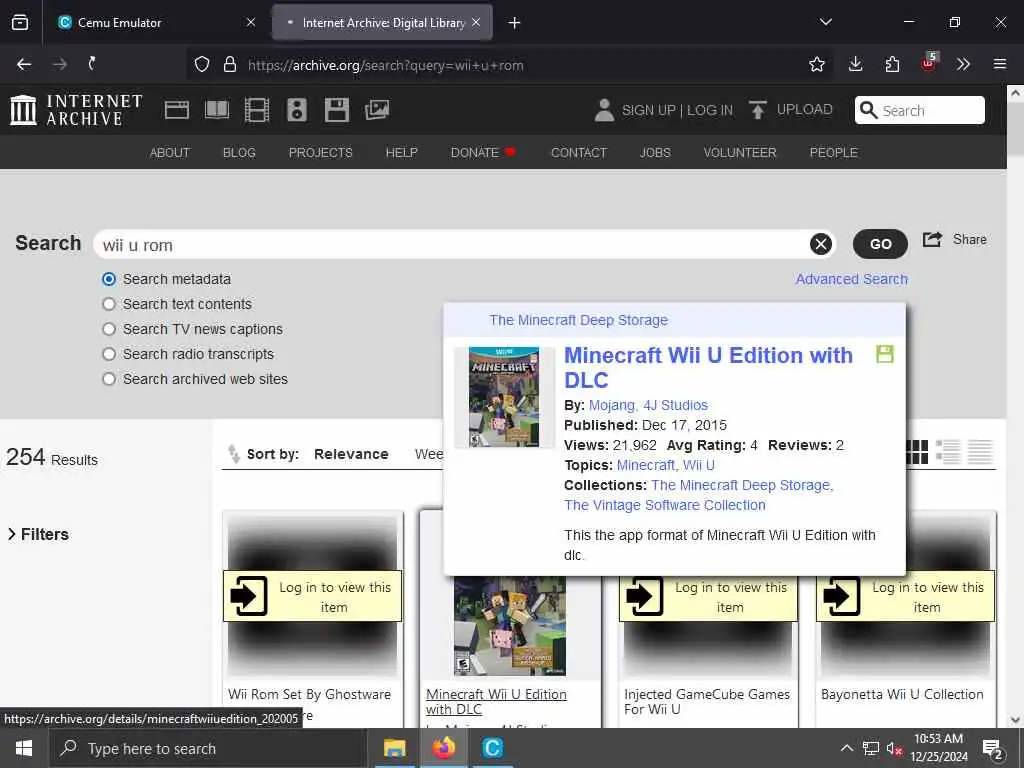Open Windows Start menu
1024x768 pixels.
(x=24, y=748)
